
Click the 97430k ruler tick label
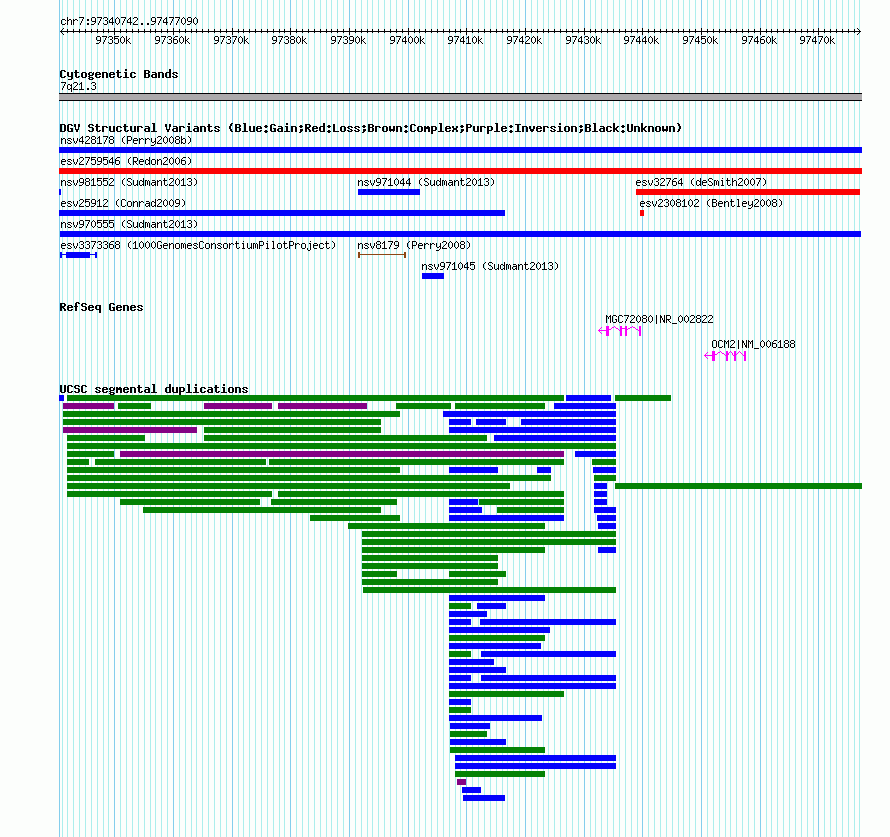click(x=583, y=40)
